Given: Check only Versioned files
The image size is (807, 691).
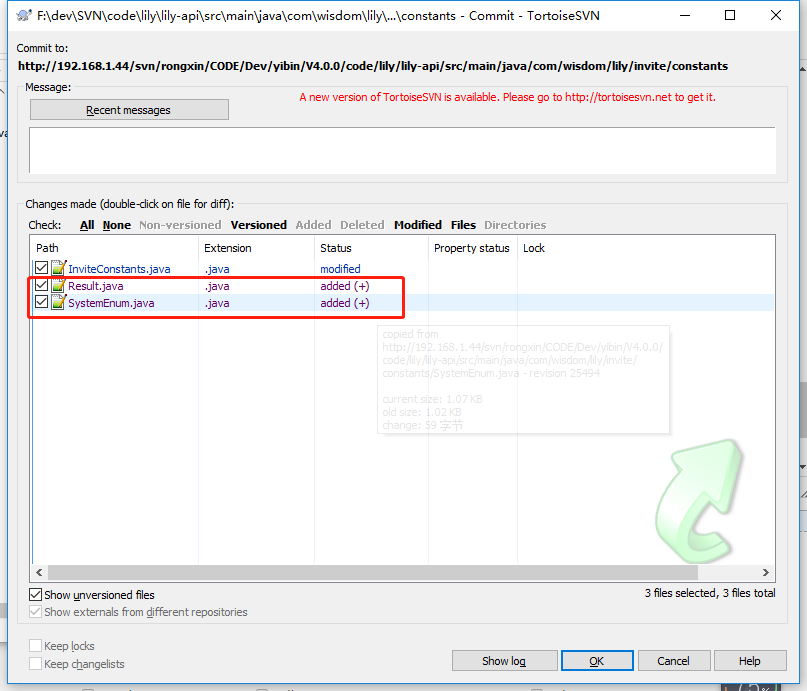Looking at the screenshot, I should [x=258, y=225].
